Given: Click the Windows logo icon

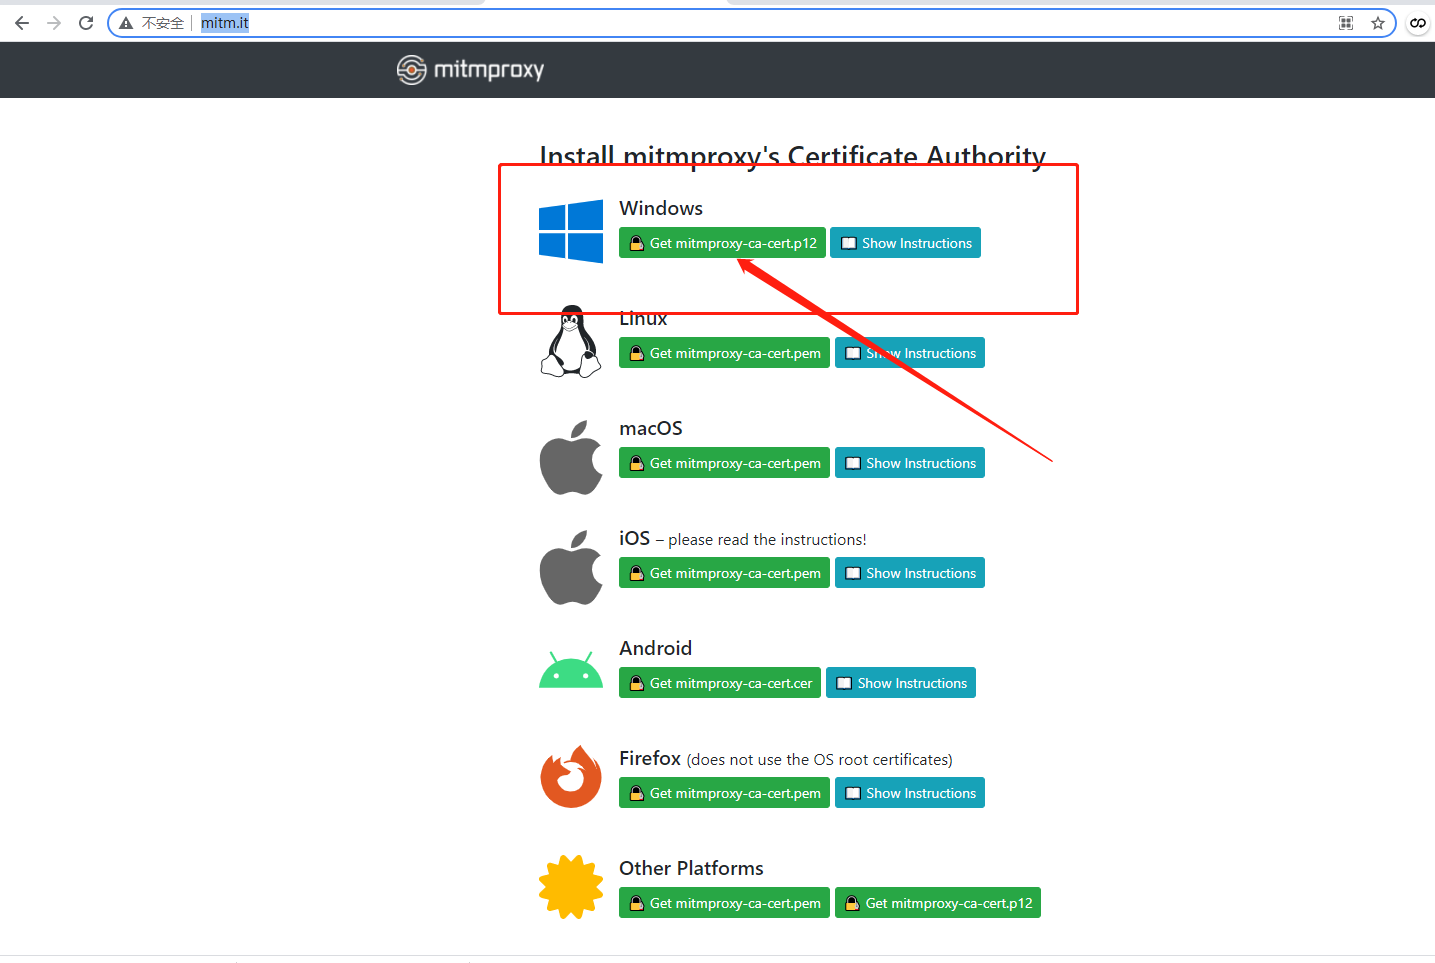Looking at the screenshot, I should coord(571,230).
